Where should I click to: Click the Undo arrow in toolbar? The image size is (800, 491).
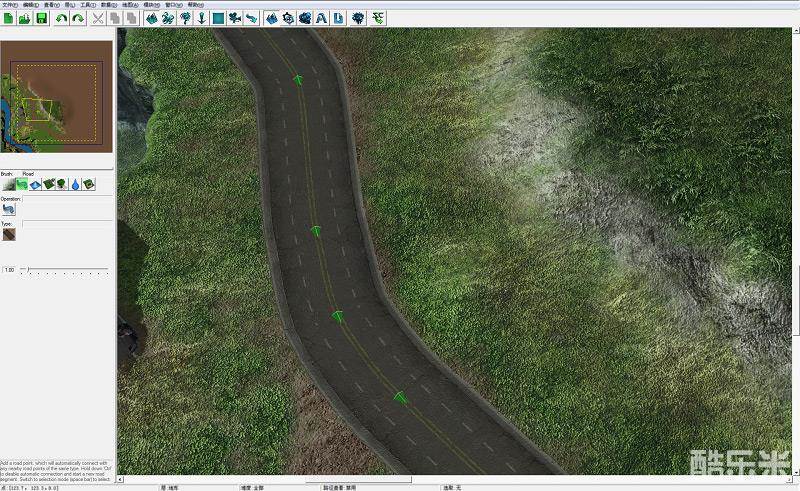point(62,18)
